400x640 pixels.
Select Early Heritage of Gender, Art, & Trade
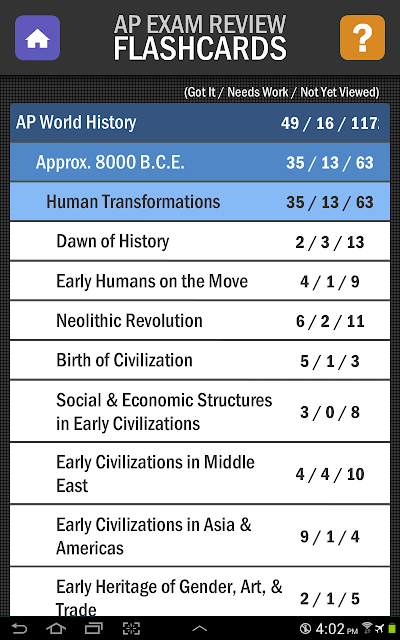pos(200,592)
